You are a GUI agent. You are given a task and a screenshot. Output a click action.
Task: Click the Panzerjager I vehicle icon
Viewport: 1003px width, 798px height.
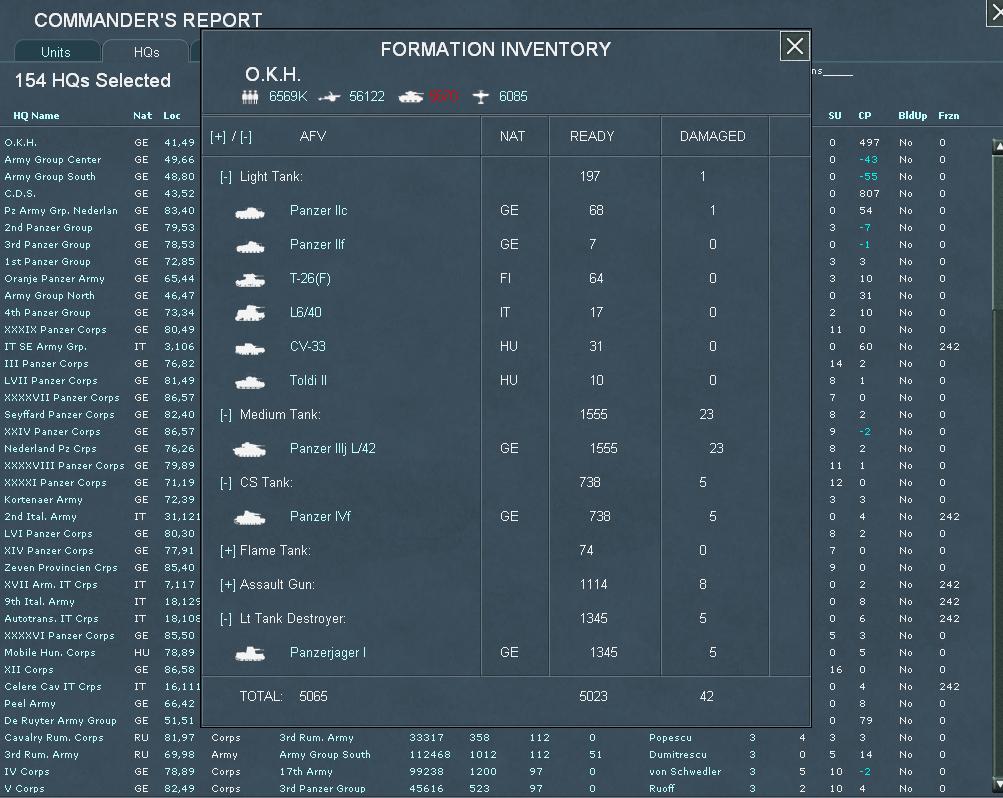[x=250, y=653]
